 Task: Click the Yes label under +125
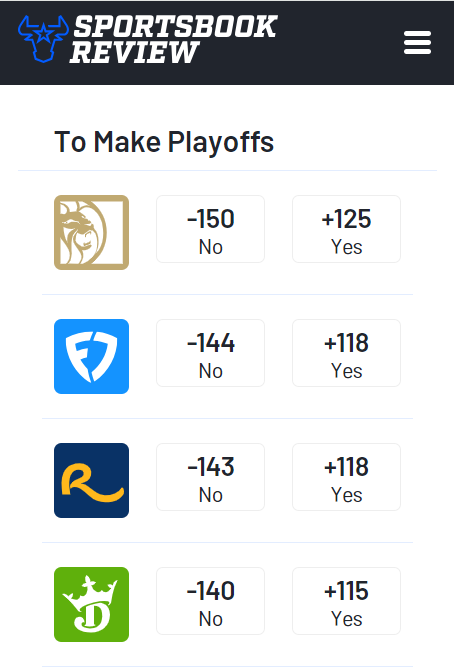point(346,247)
